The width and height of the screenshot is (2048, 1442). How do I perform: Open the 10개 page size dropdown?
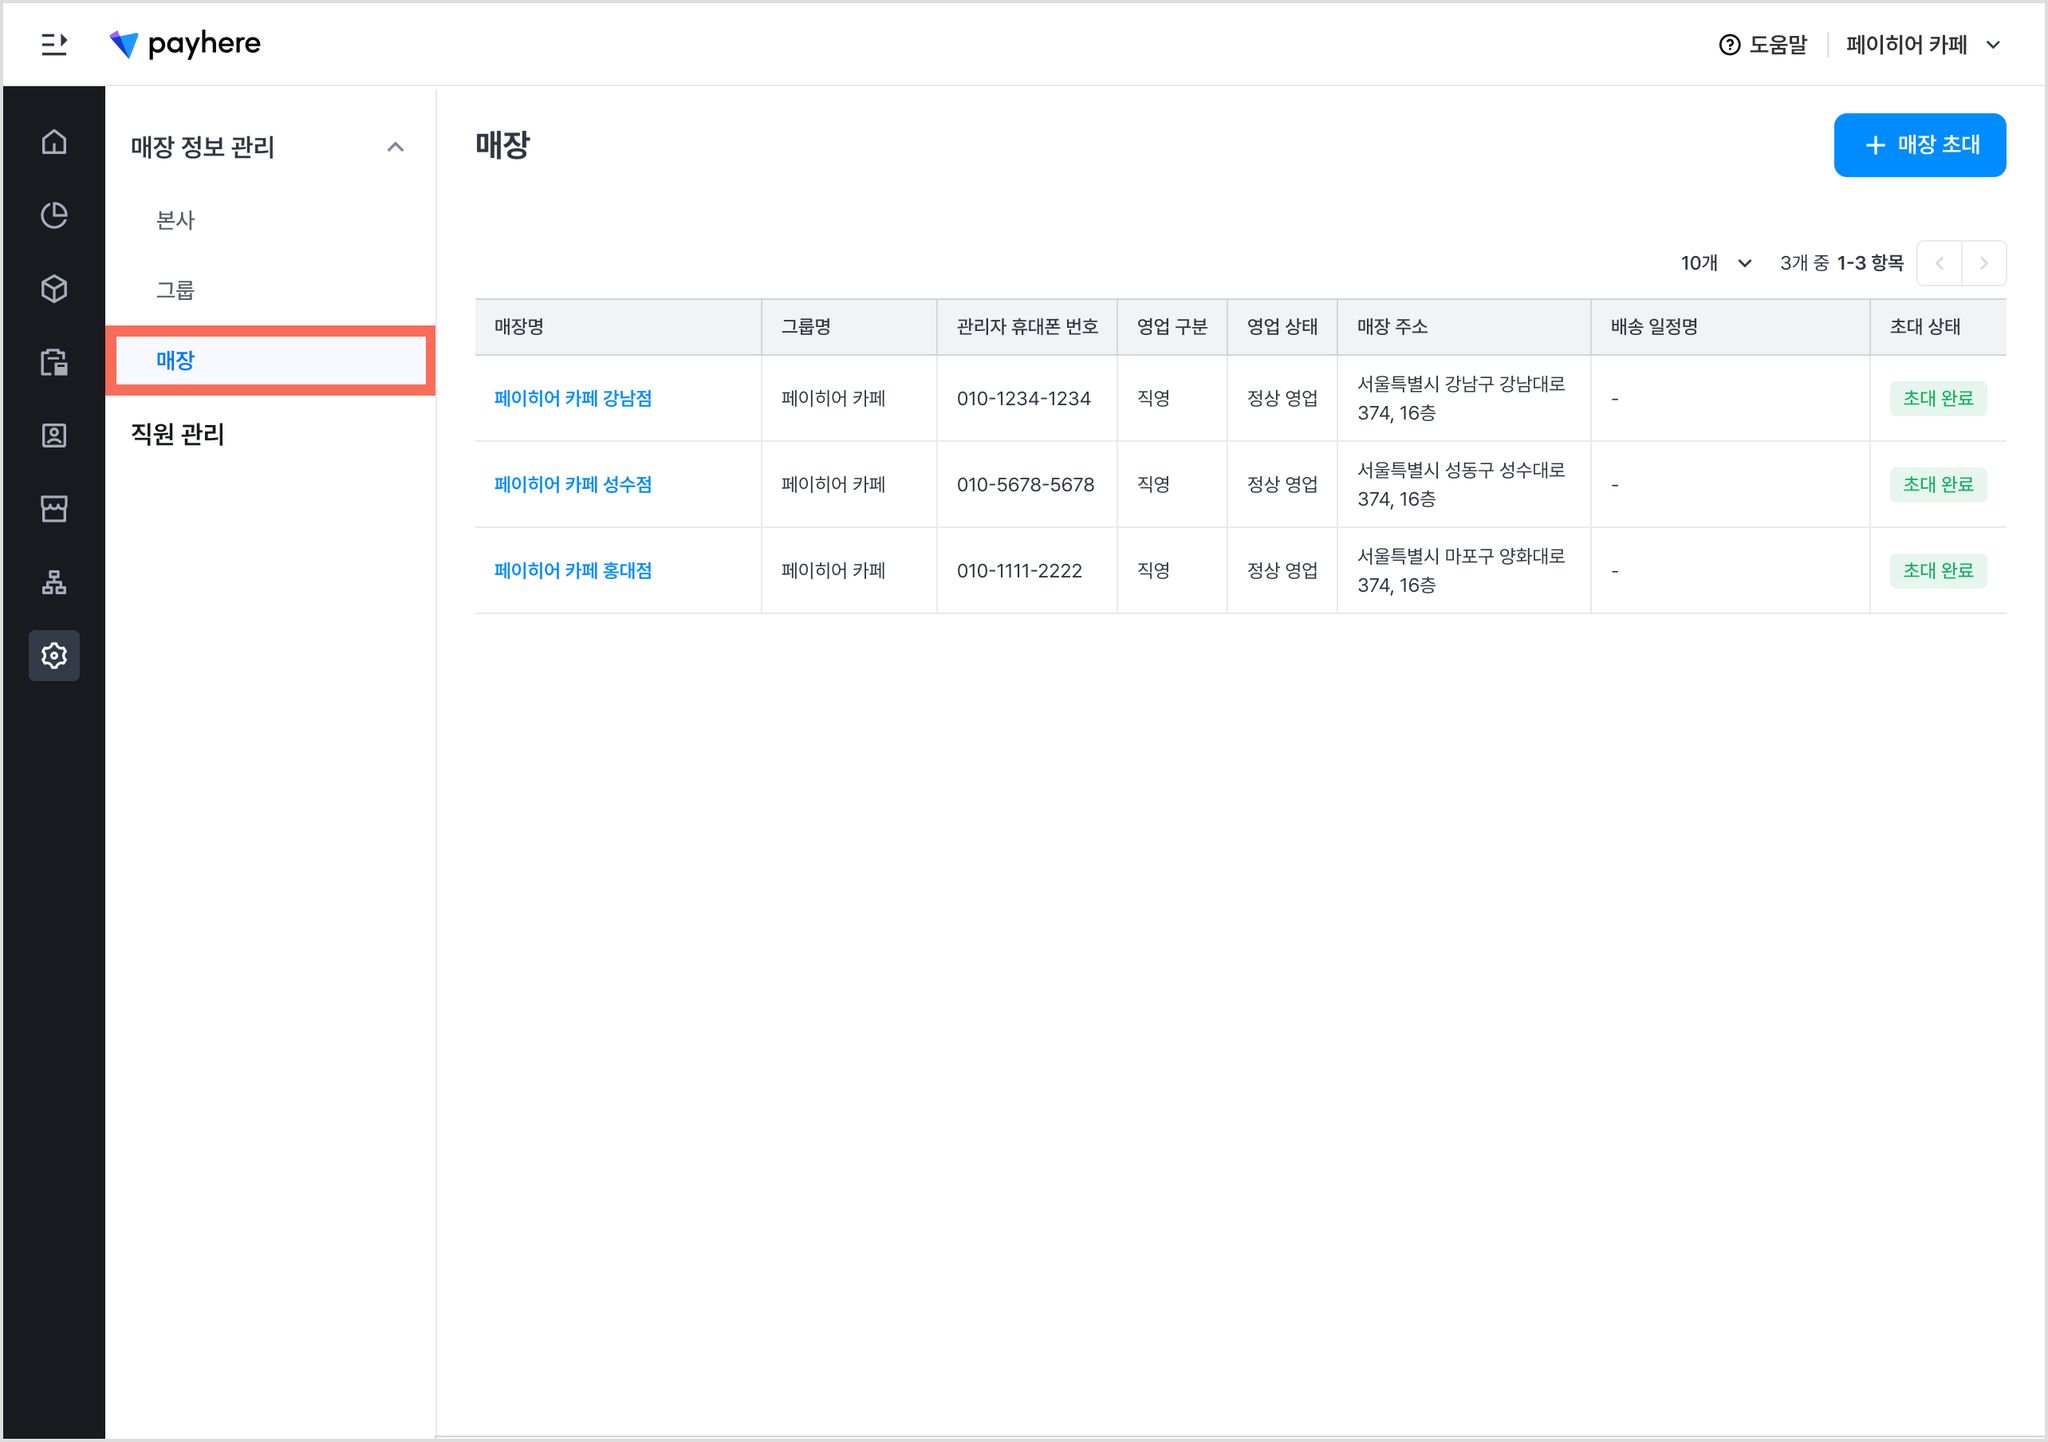point(1715,263)
